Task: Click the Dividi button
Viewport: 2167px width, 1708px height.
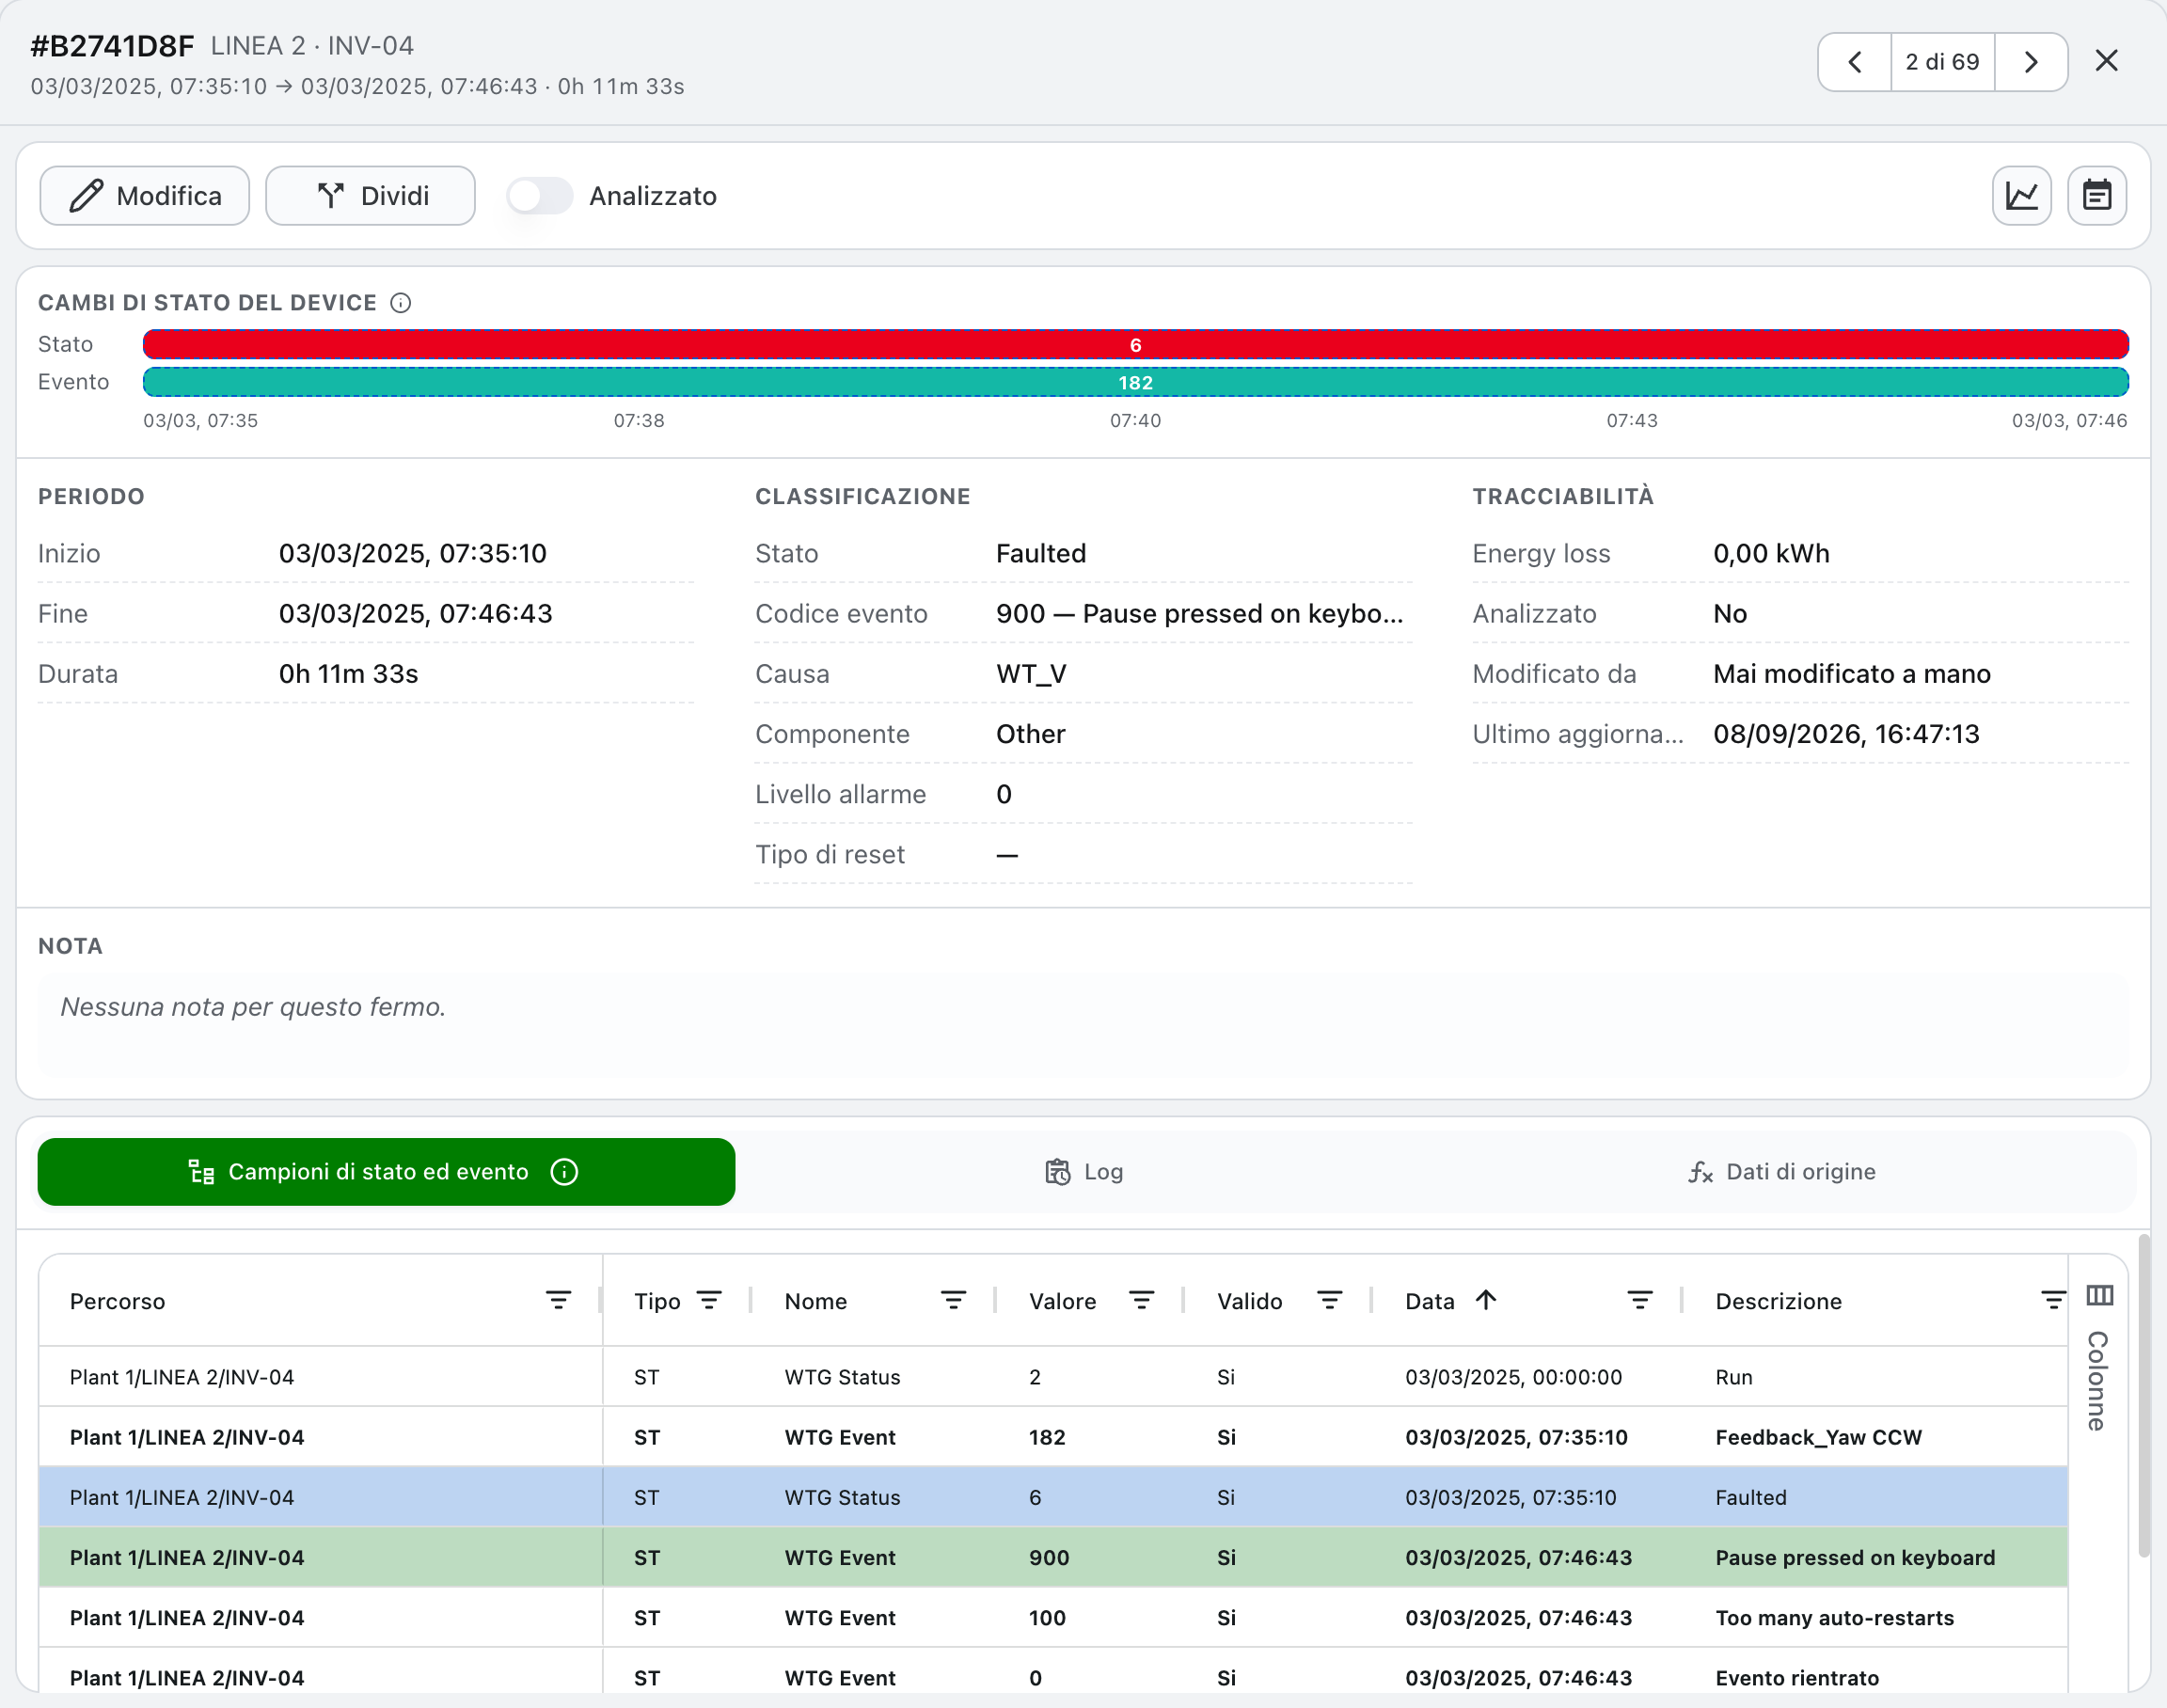Action: click(x=370, y=196)
